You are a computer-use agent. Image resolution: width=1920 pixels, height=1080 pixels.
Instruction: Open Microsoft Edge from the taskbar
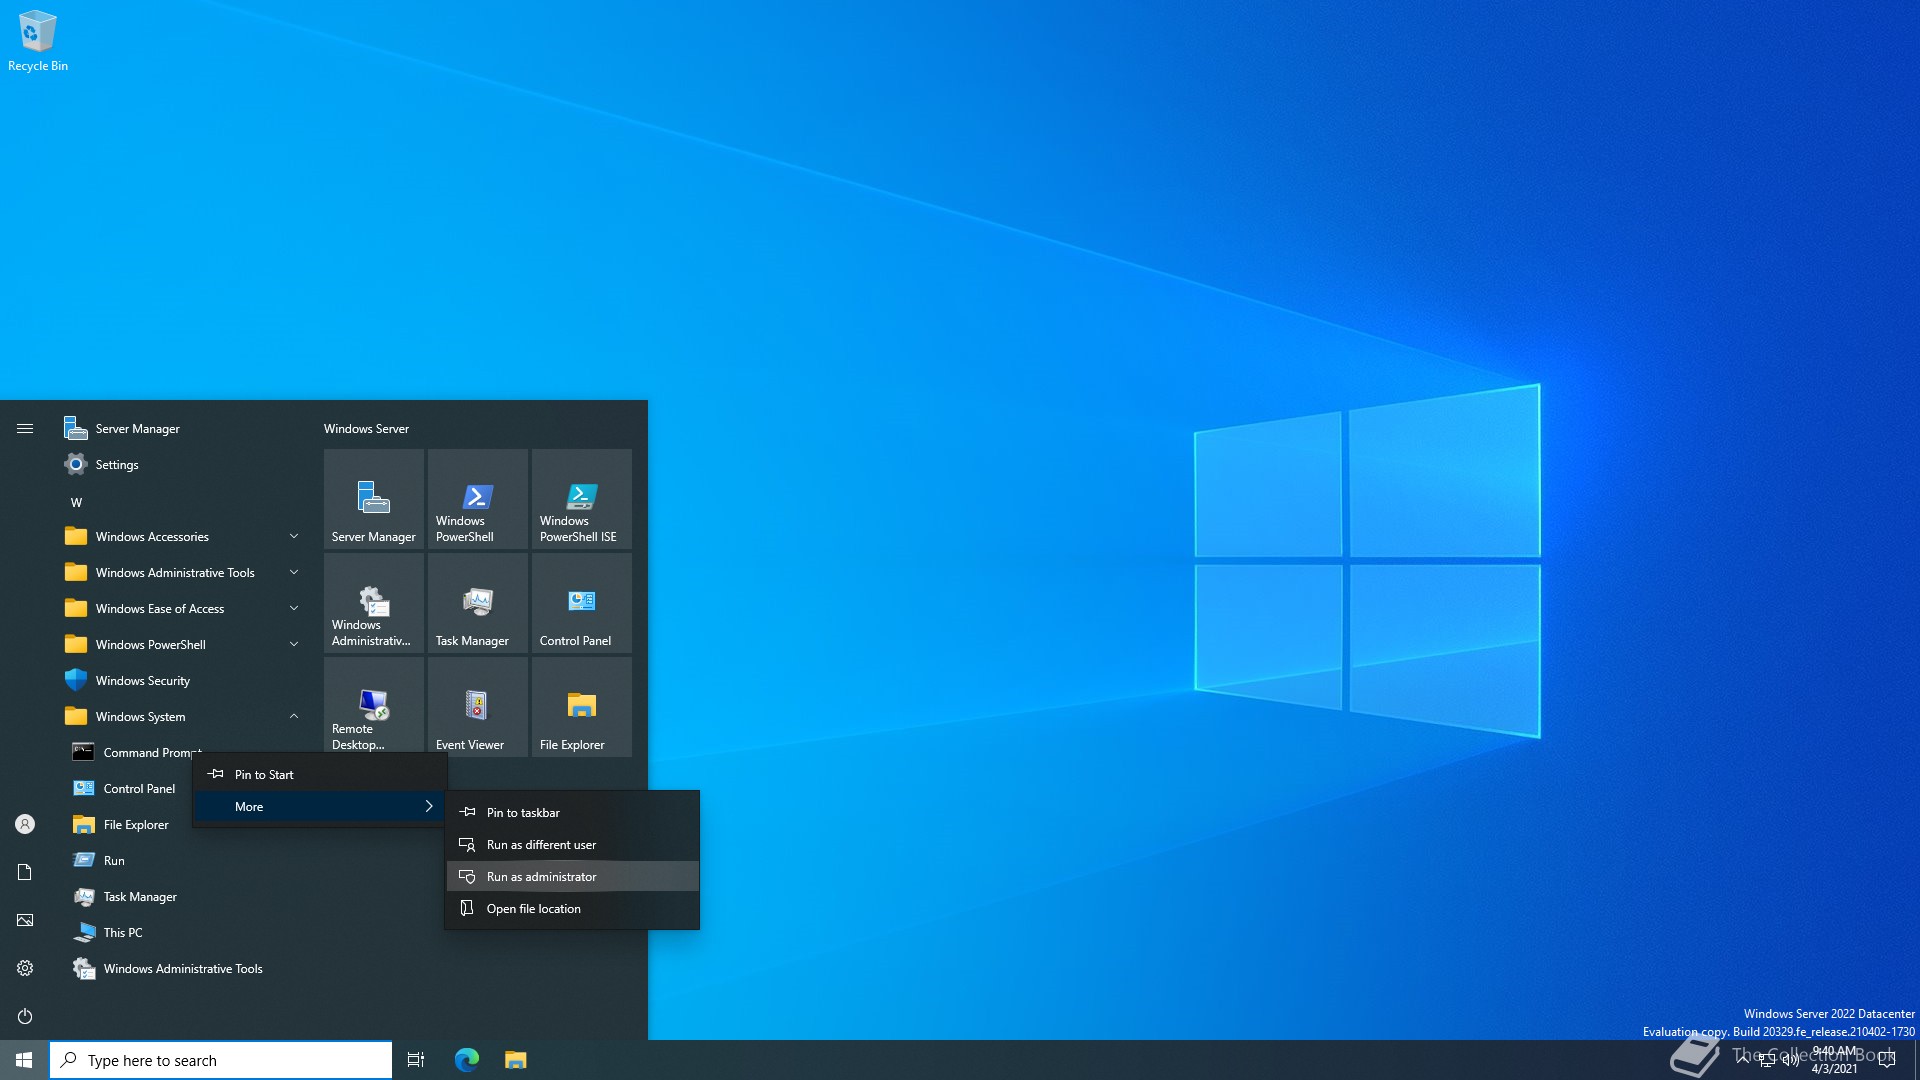pos(466,1060)
